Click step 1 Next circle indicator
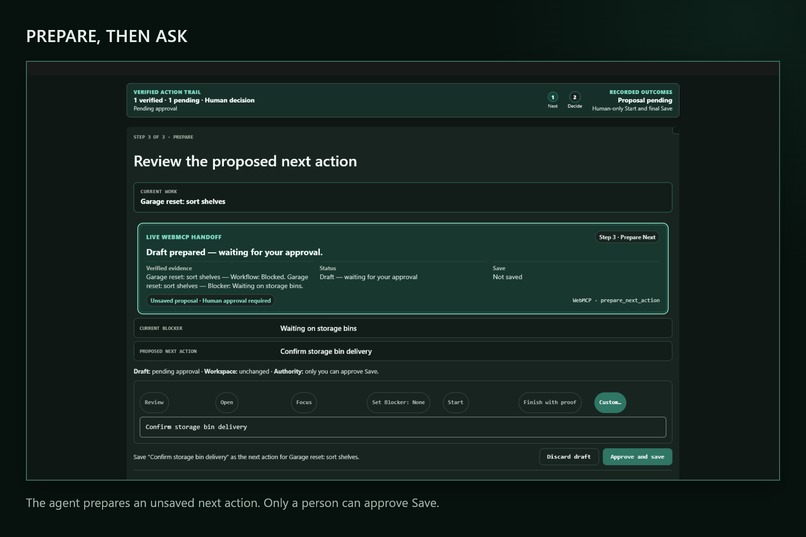806x537 pixels. click(x=553, y=97)
